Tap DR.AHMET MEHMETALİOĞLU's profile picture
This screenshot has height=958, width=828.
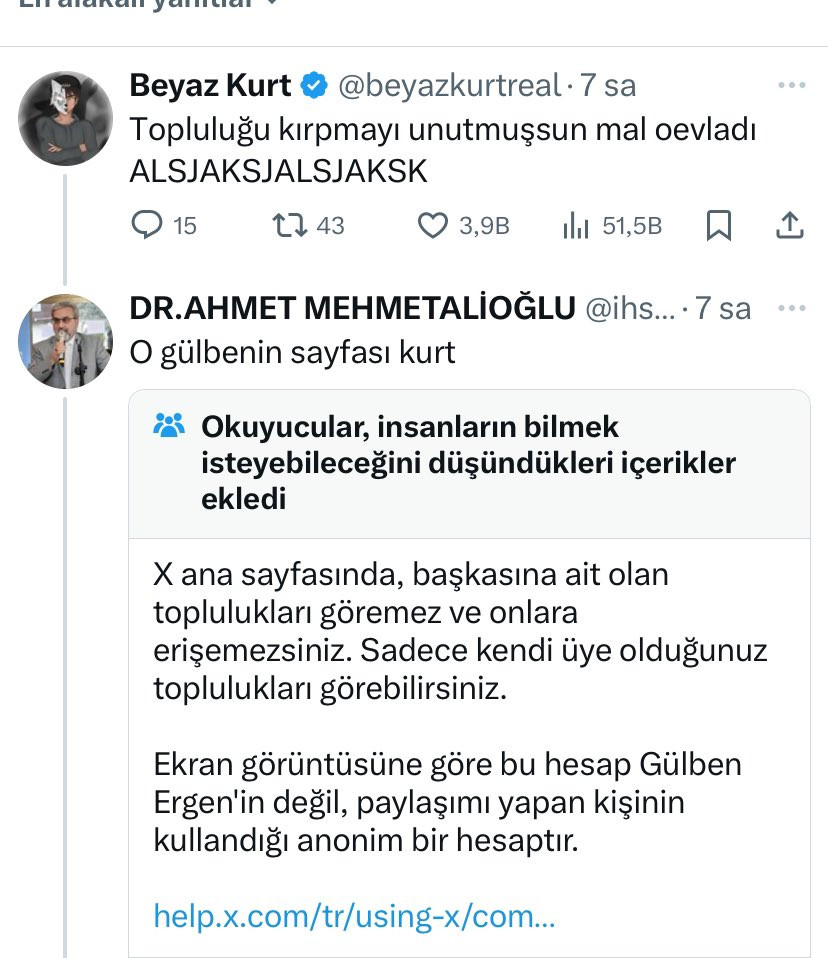click(65, 342)
